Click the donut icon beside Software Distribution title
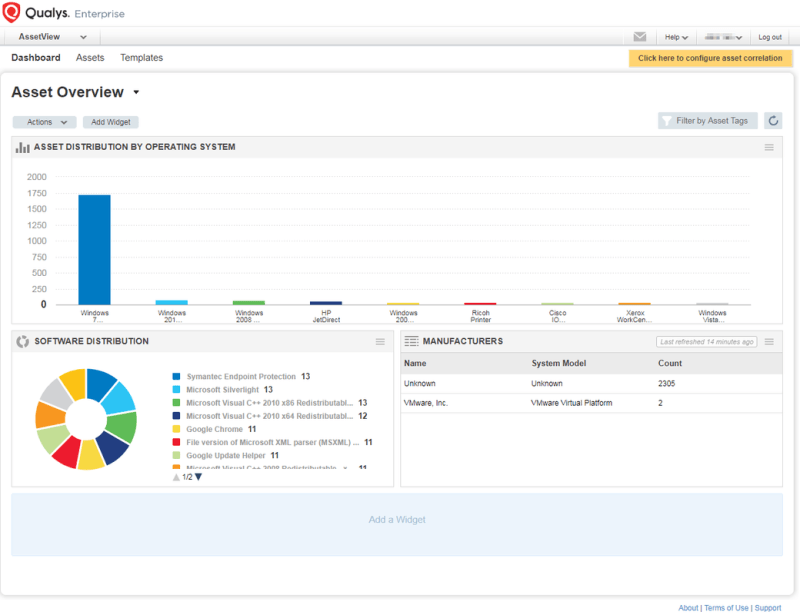This screenshot has width=800, height=615. coord(22,341)
